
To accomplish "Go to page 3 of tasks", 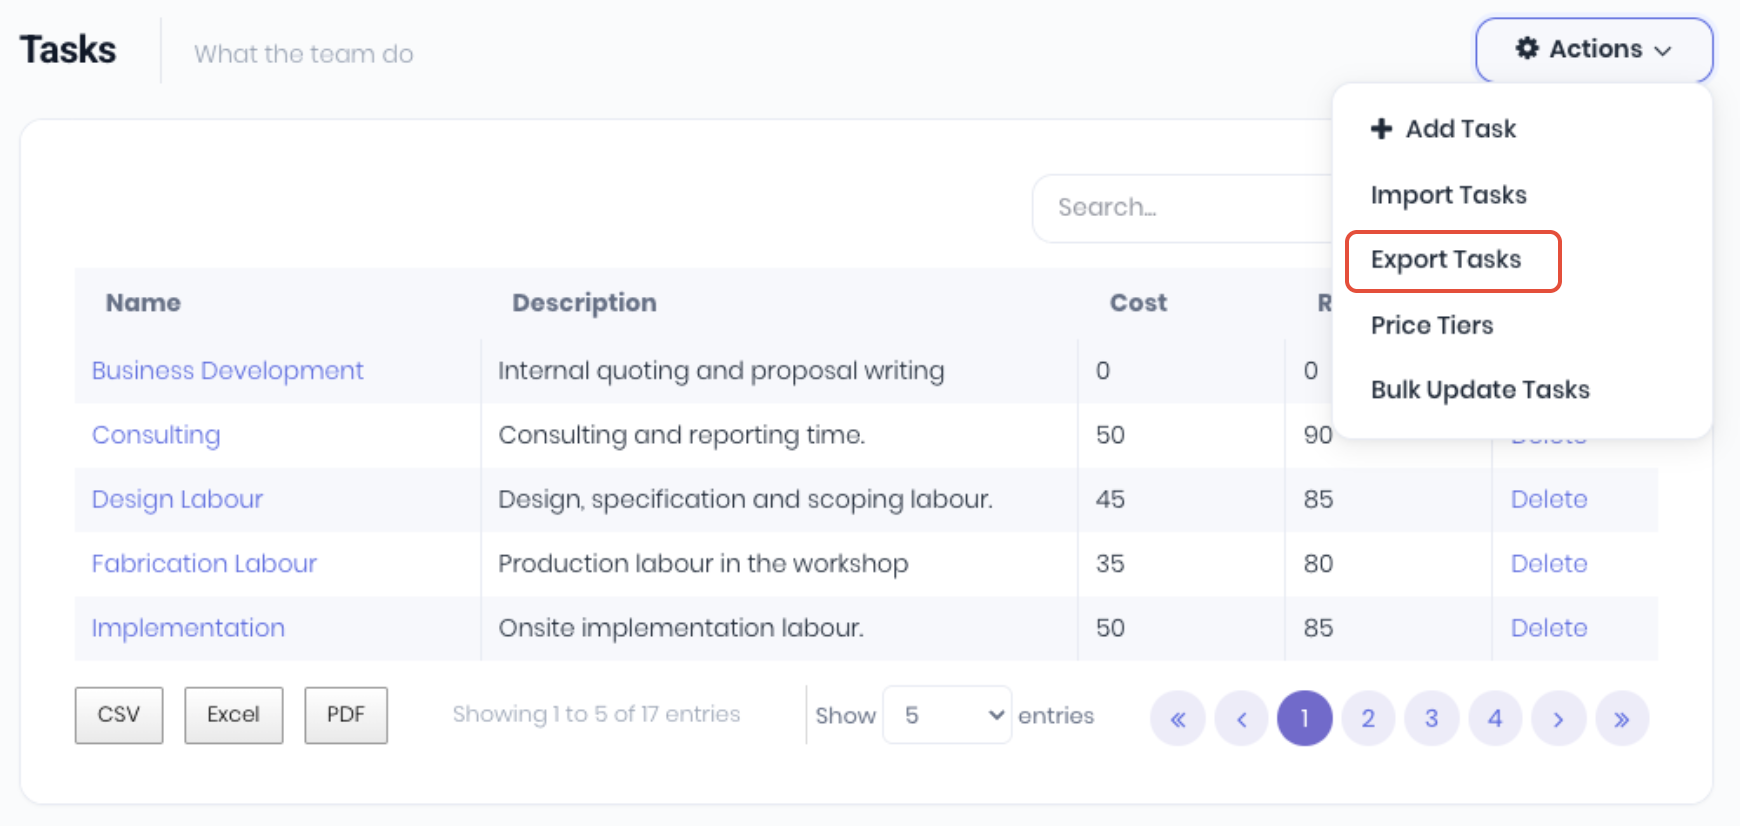I will (x=1431, y=719).
